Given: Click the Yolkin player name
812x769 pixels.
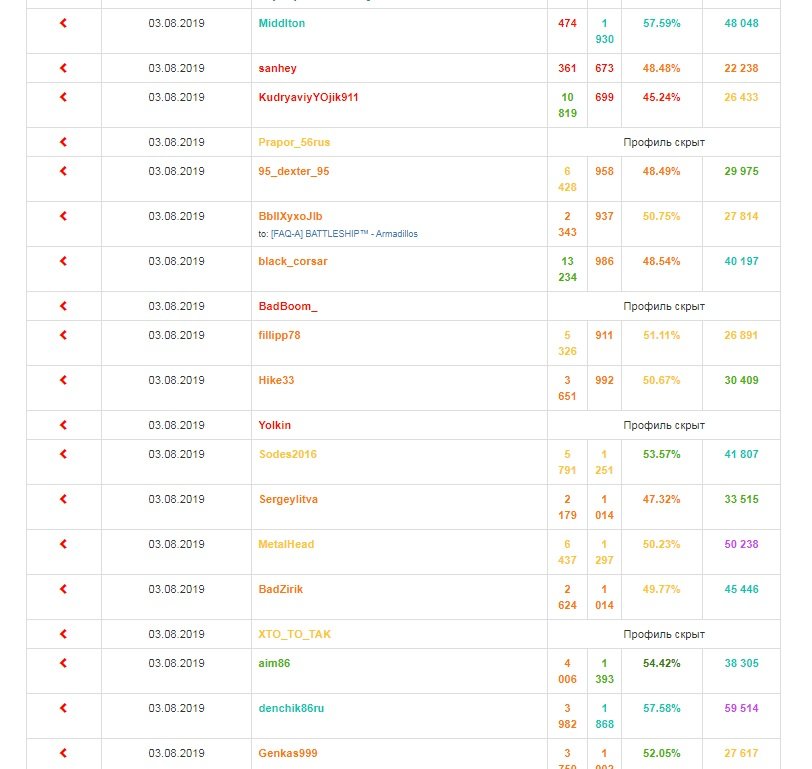Looking at the screenshot, I should [x=274, y=426].
